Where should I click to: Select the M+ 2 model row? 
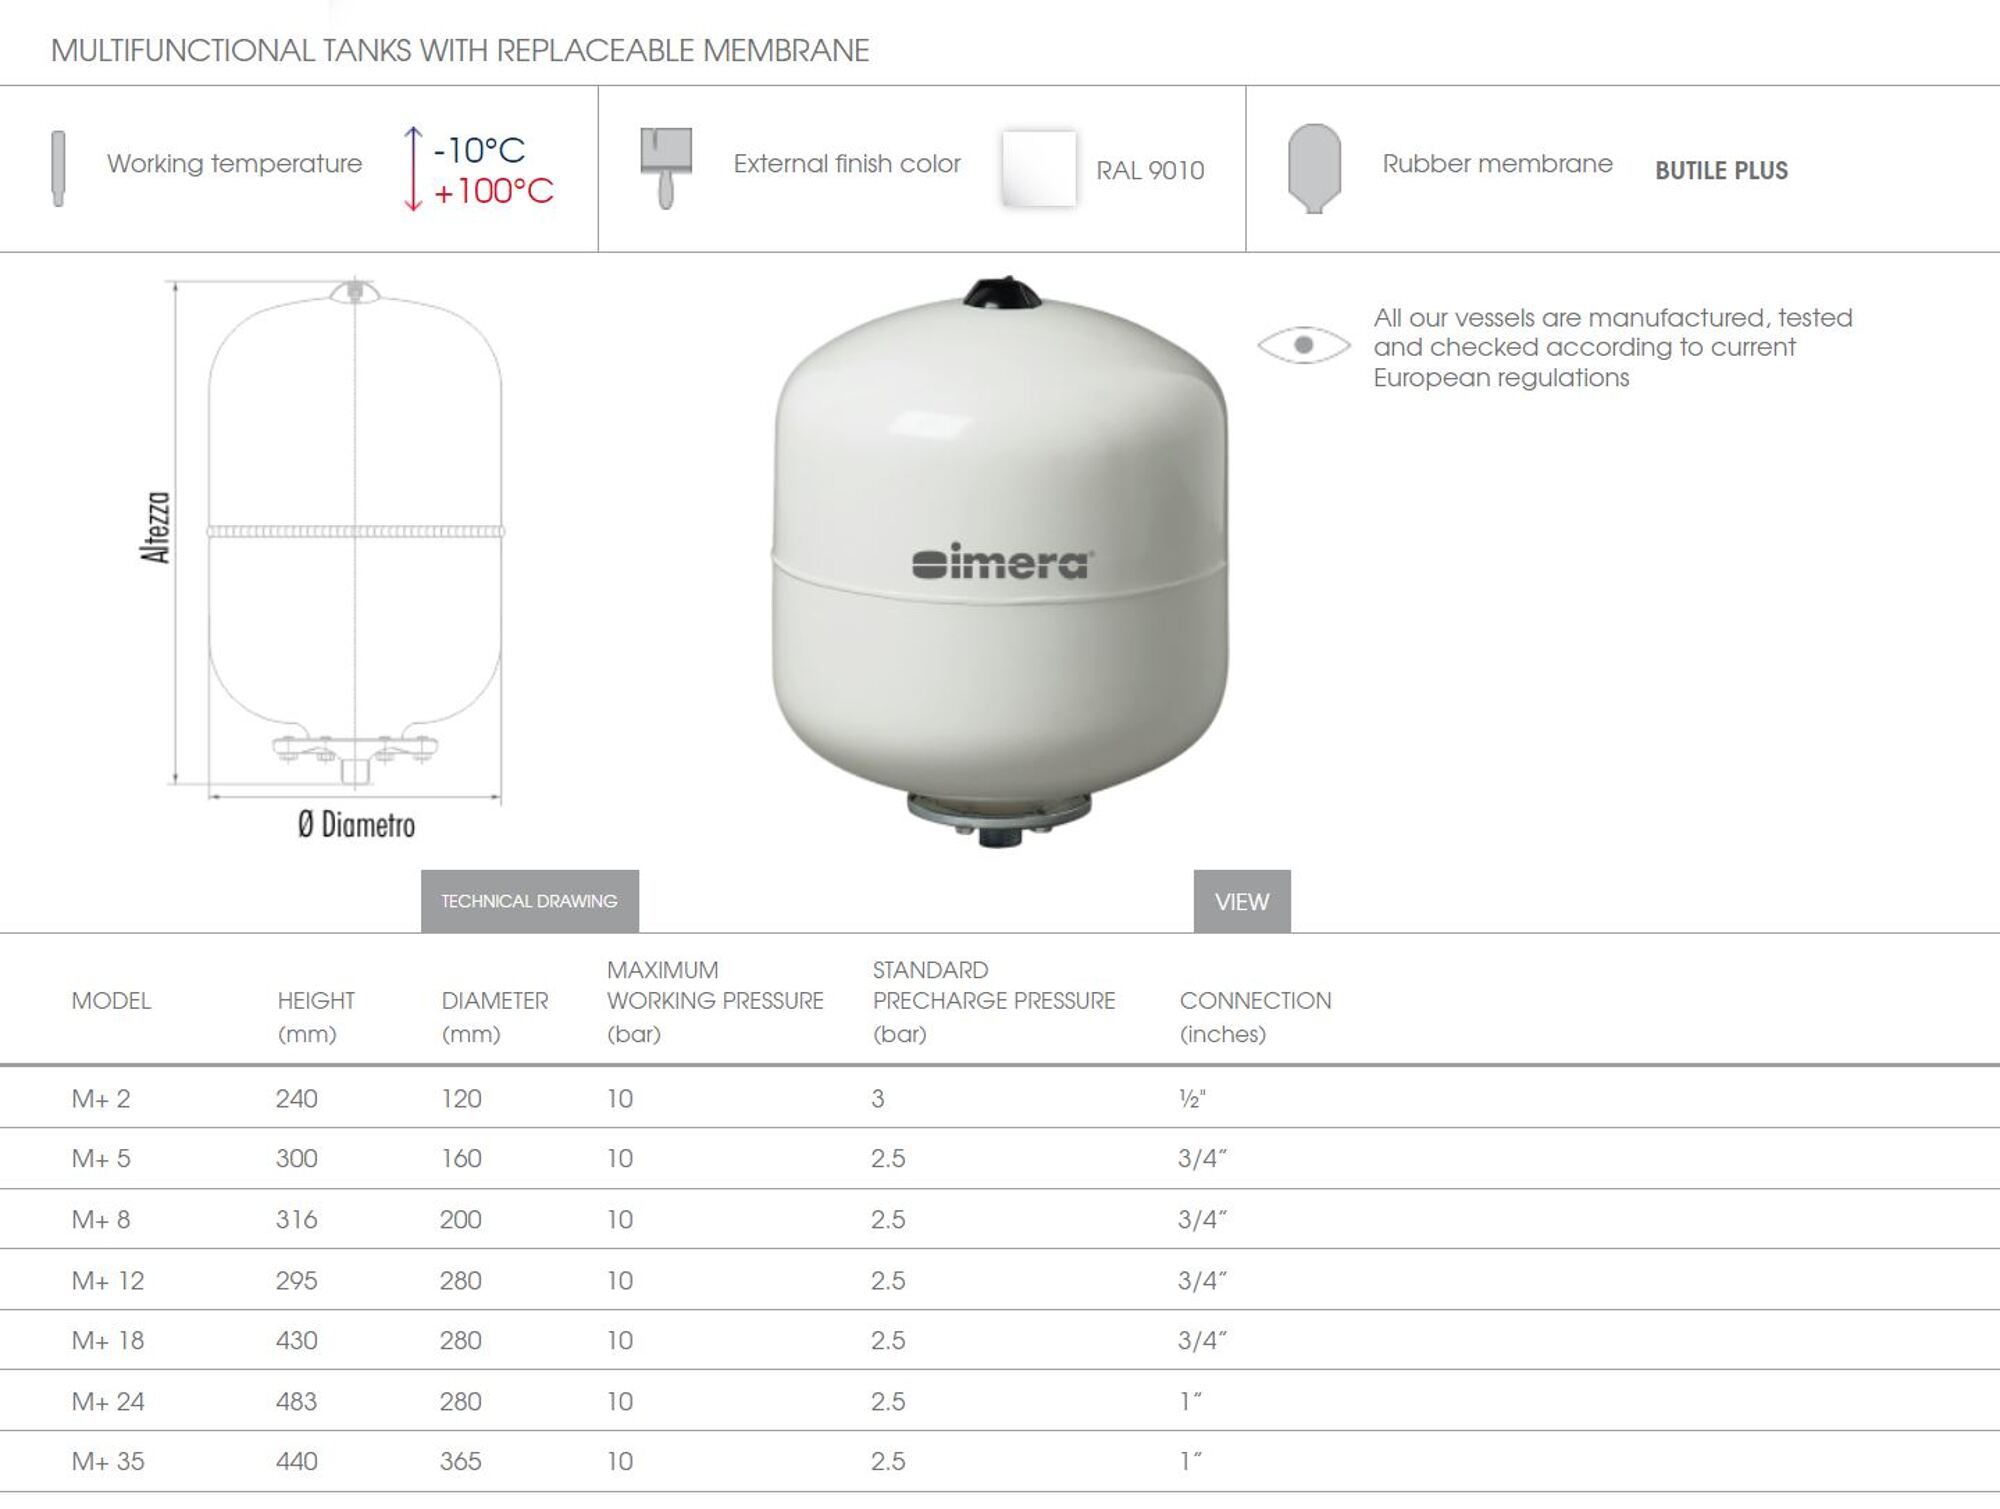click(101, 1098)
